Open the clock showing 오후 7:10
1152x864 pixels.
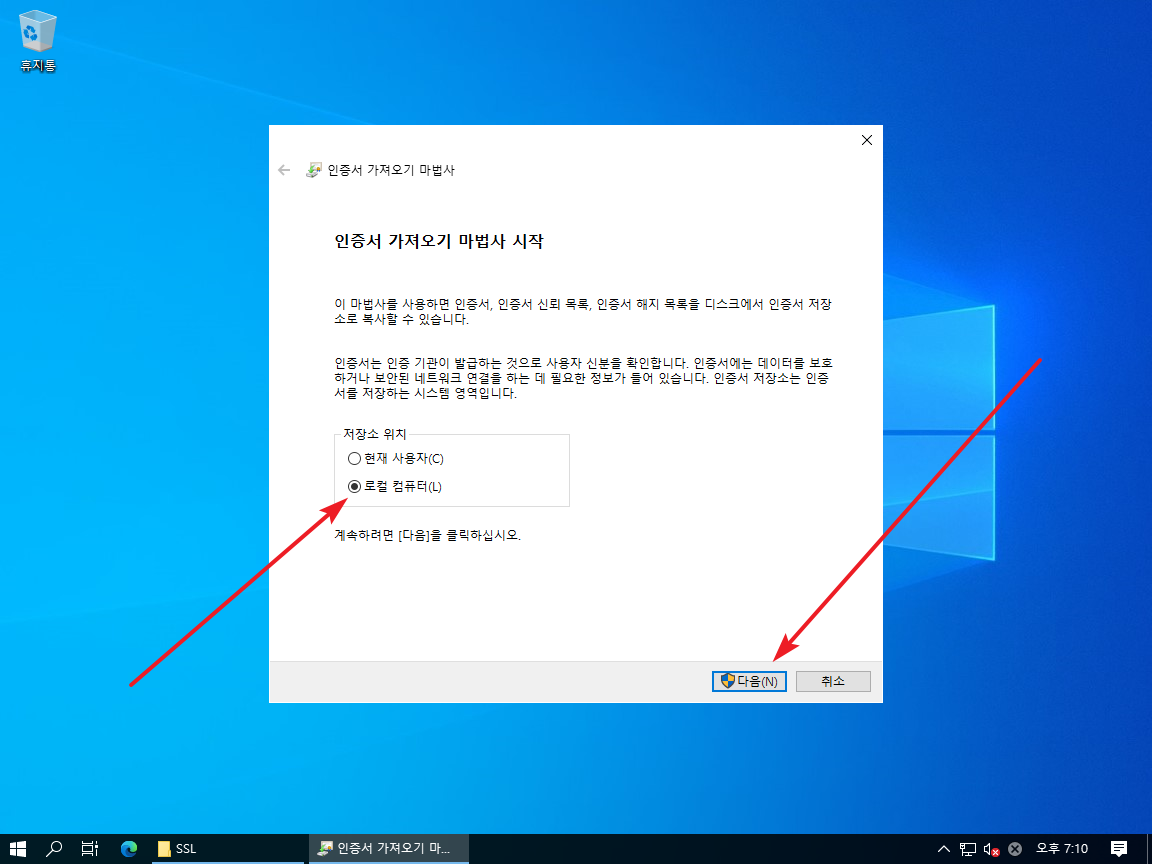click(1062, 849)
